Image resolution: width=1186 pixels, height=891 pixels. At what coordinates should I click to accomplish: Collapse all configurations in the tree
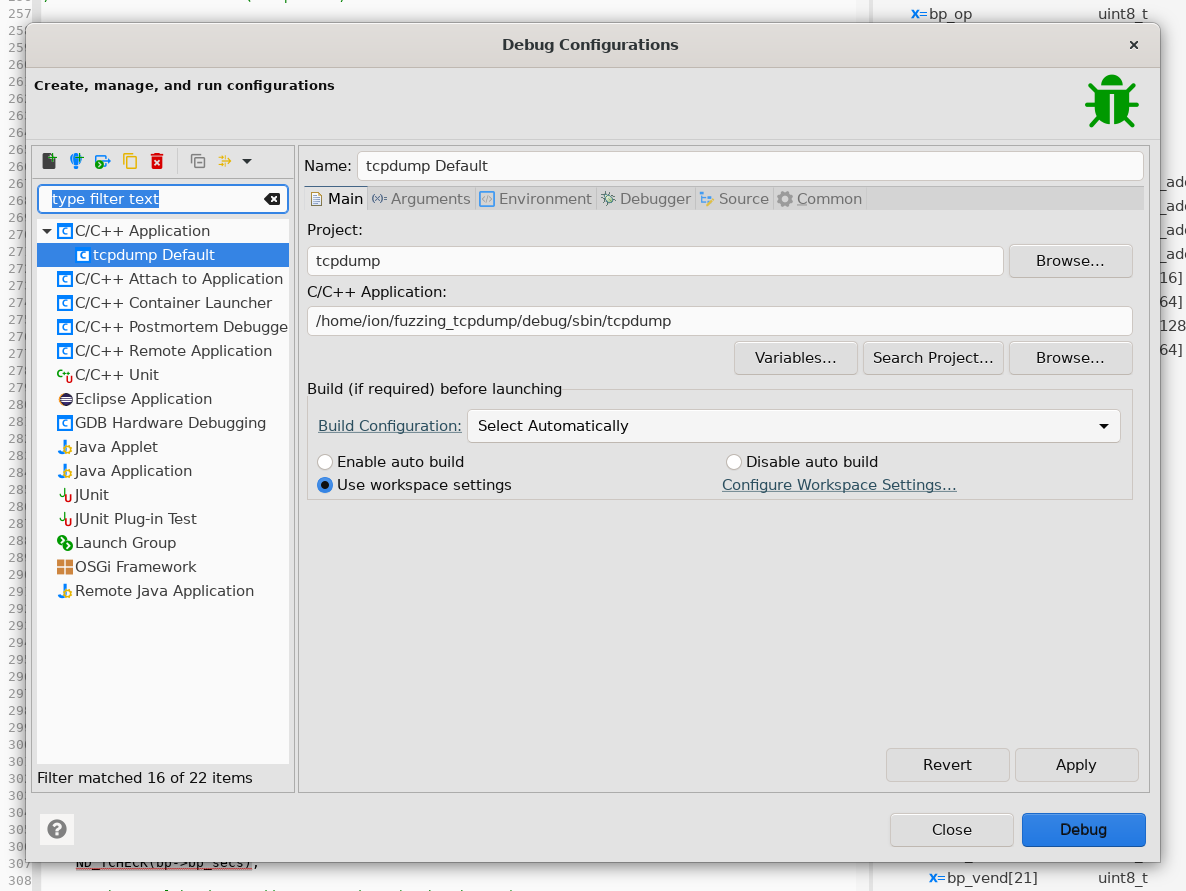tap(197, 161)
